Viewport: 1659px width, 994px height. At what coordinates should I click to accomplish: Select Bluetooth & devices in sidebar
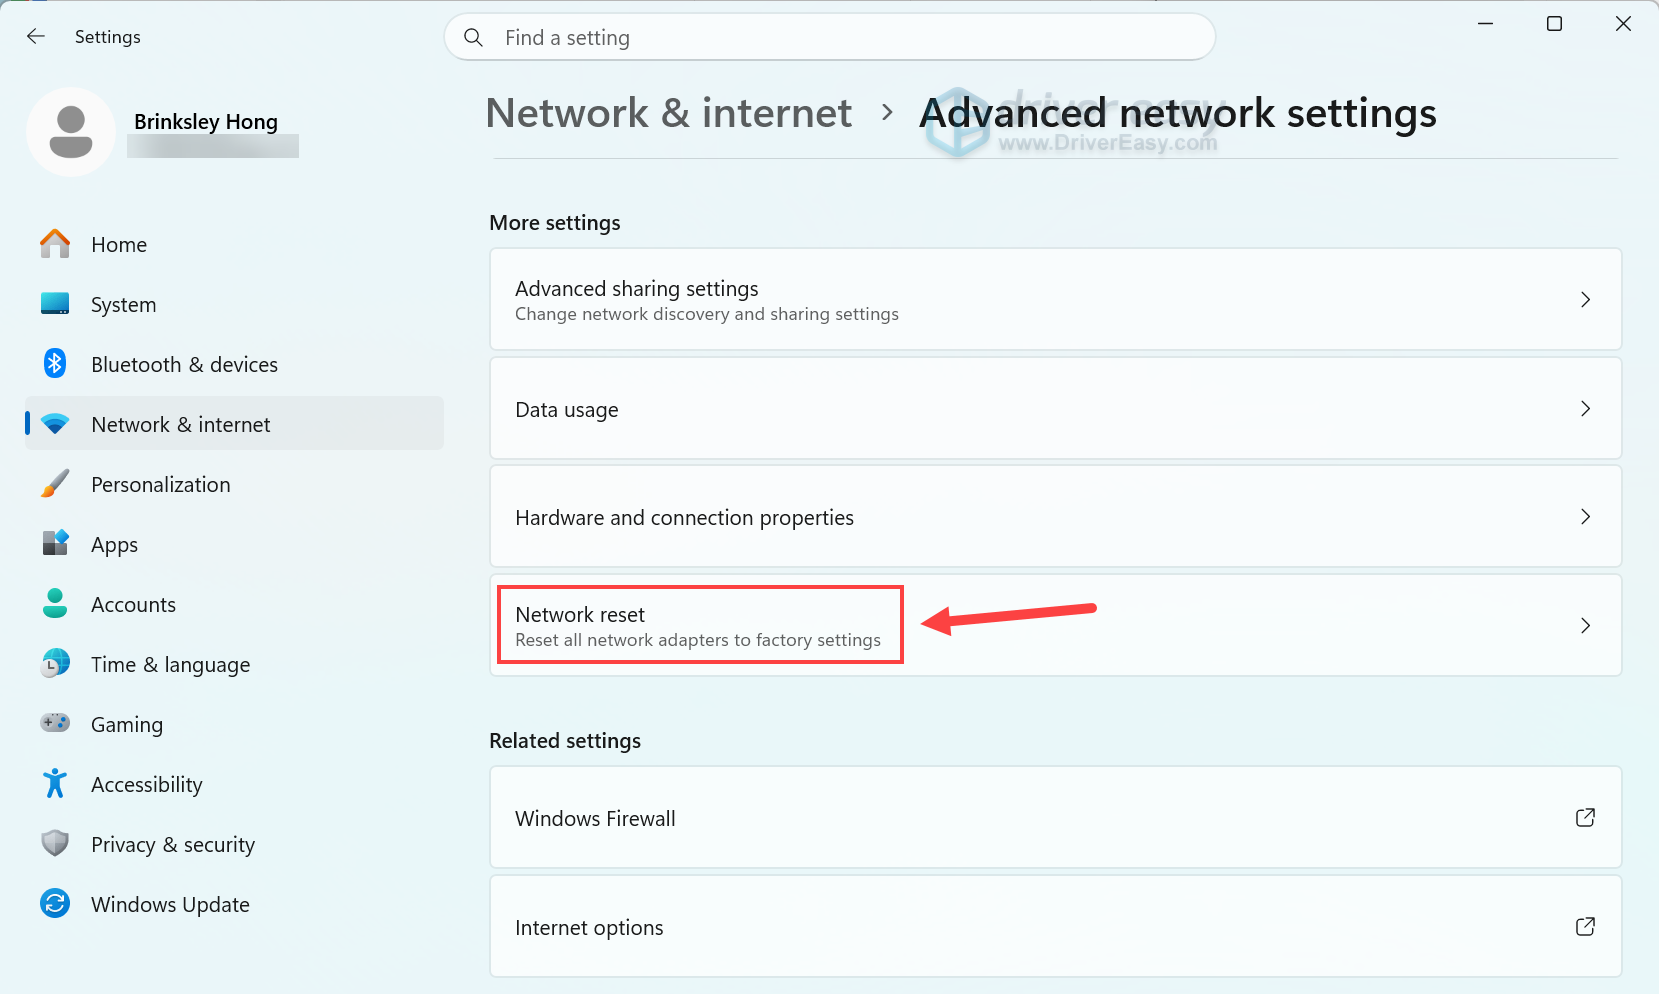point(234,364)
